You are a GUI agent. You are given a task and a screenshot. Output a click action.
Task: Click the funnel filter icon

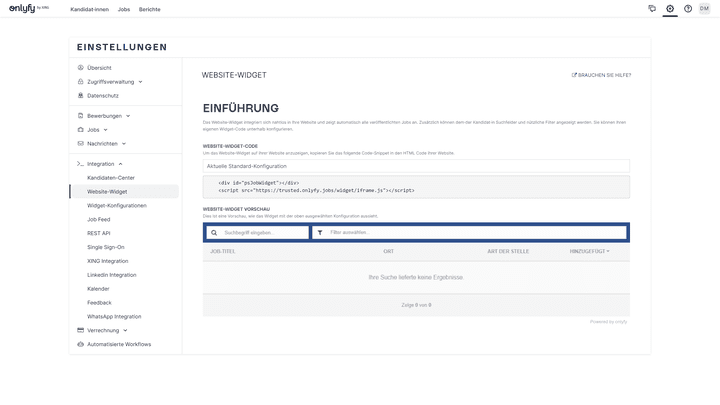click(x=319, y=232)
